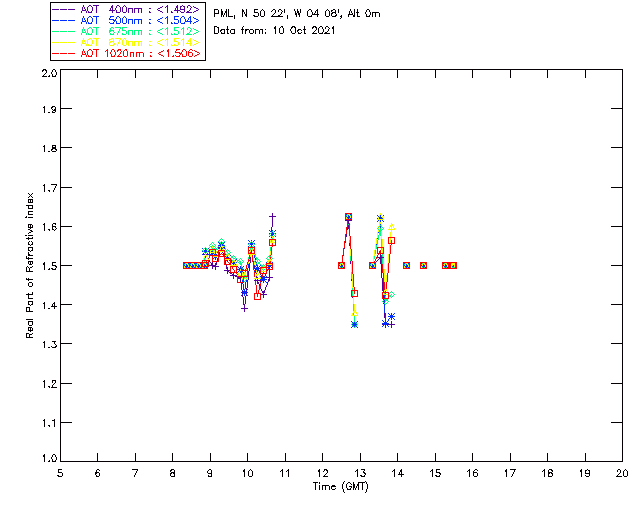Select legend entry AOT 500nm <1.504>

[x=126, y=20]
